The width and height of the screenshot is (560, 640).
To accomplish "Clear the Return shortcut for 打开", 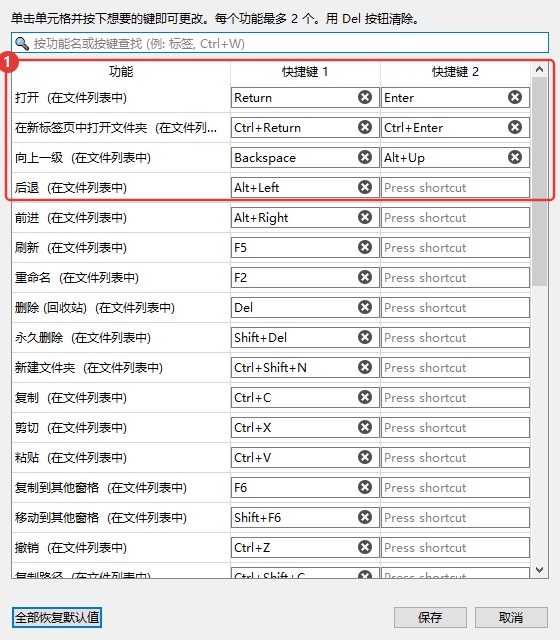I will point(365,97).
